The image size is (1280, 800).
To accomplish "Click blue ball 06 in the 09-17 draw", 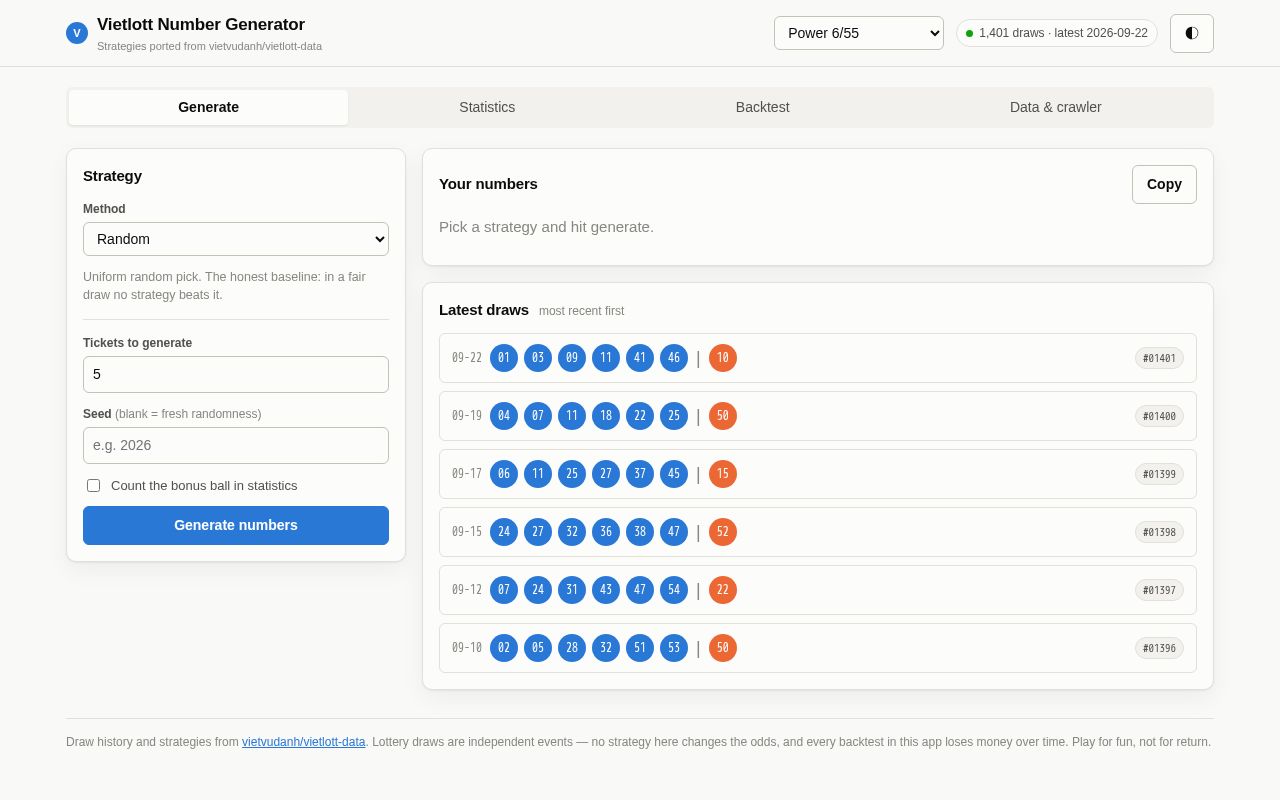I will coord(504,474).
